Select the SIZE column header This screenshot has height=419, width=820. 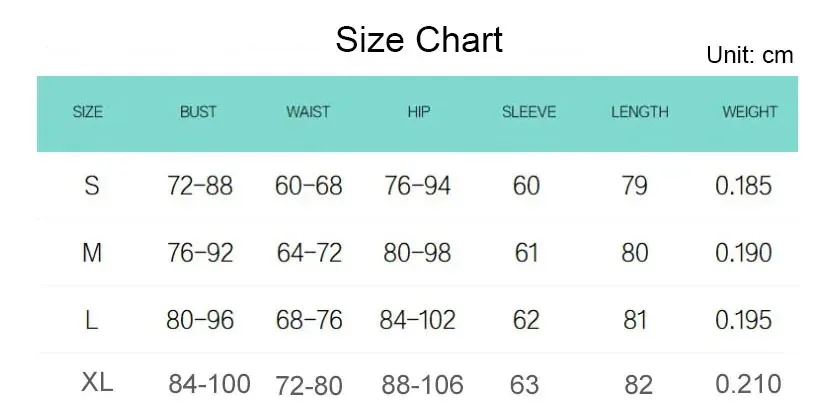pos(88,112)
